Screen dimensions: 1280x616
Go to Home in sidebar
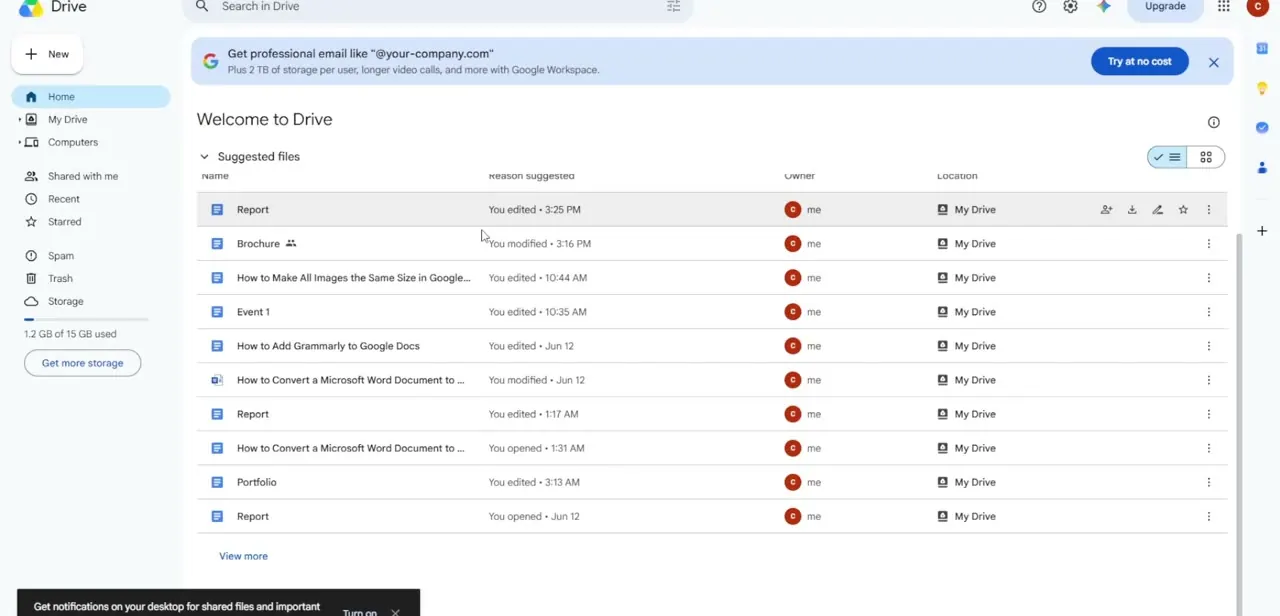click(x=91, y=97)
